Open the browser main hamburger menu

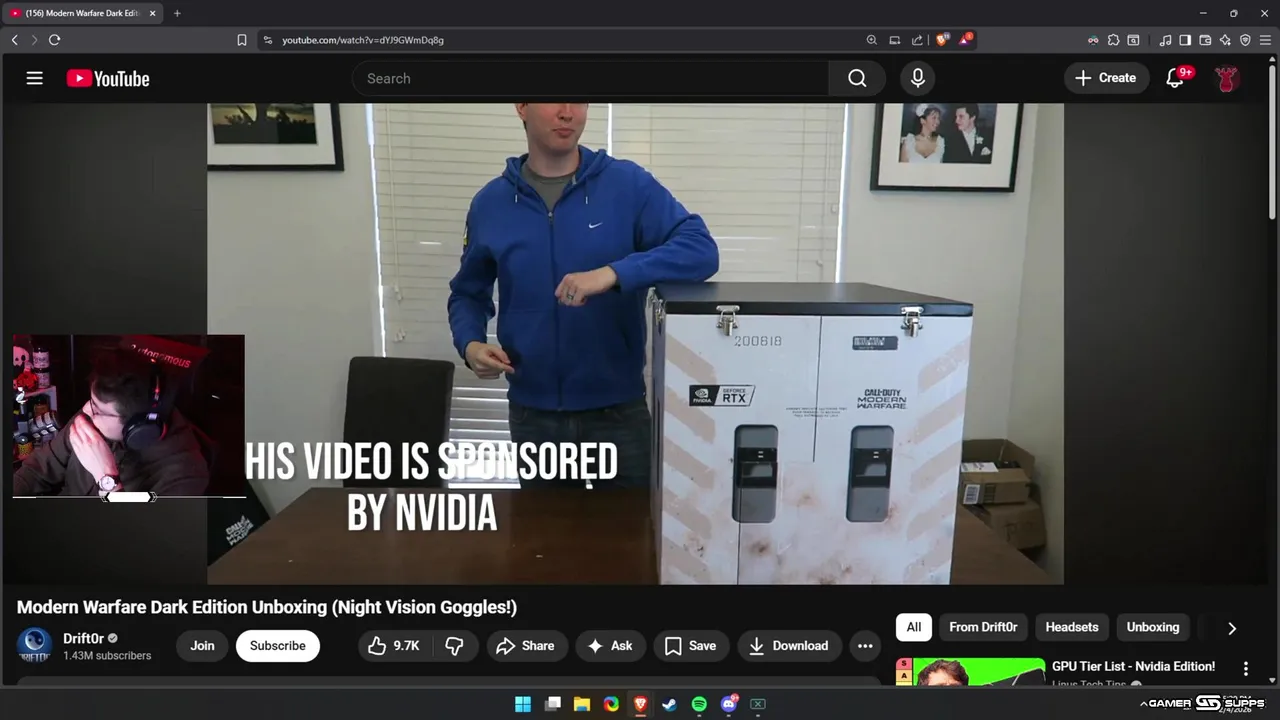pos(1265,40)
